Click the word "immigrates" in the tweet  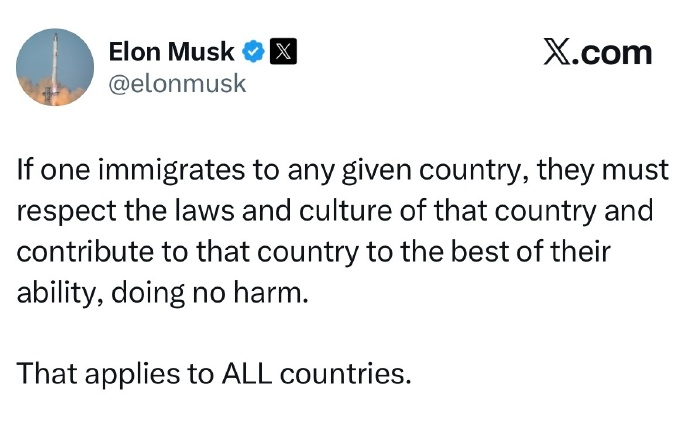[172, 170]
